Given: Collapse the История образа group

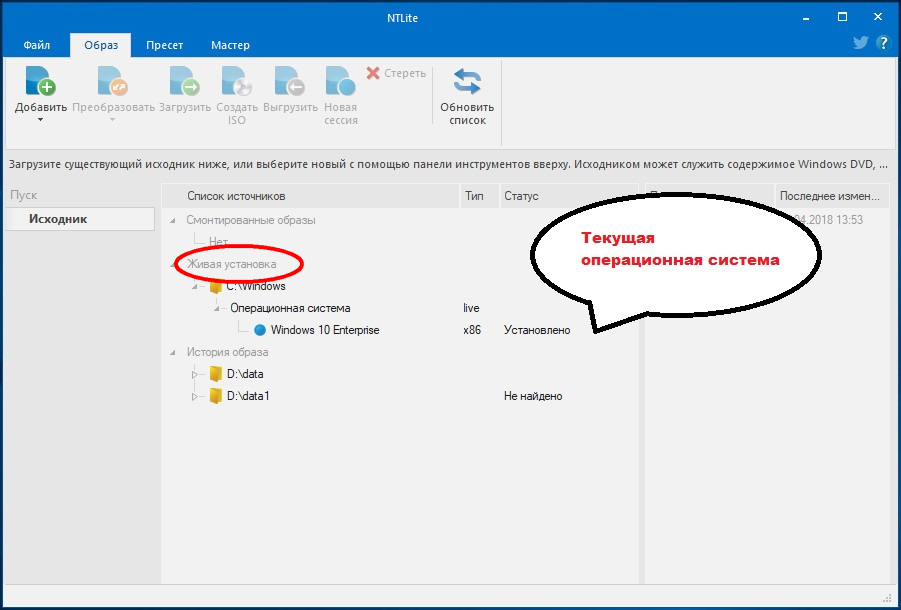Looking at the screenshot, I should point(173,352).
